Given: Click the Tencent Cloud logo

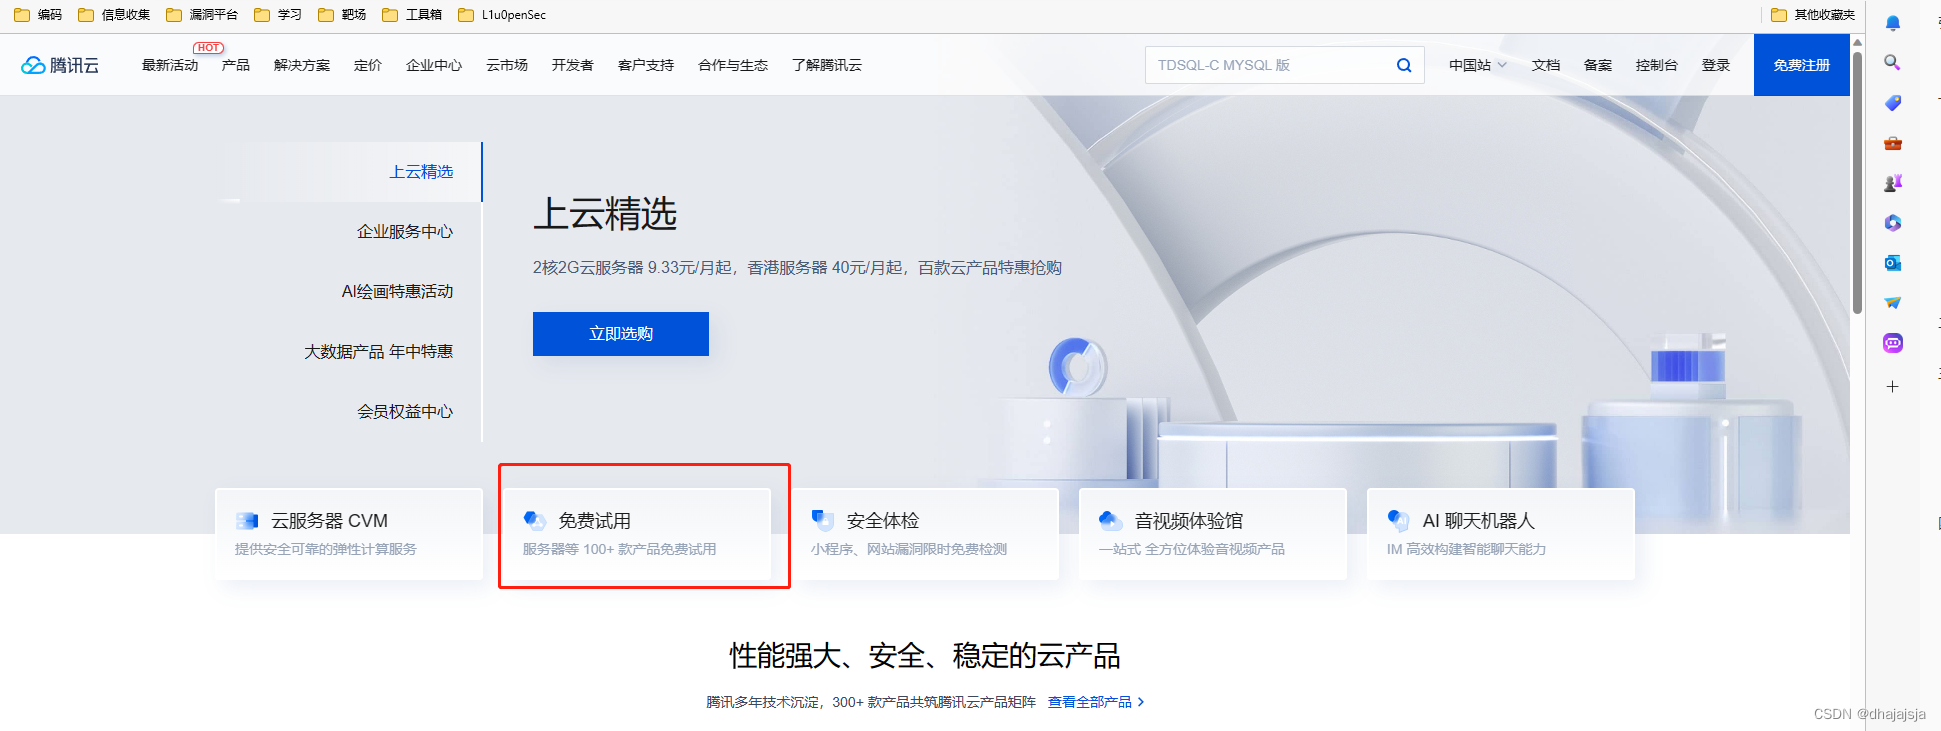Looking at the screenshot, I should [x=60, y=65].
